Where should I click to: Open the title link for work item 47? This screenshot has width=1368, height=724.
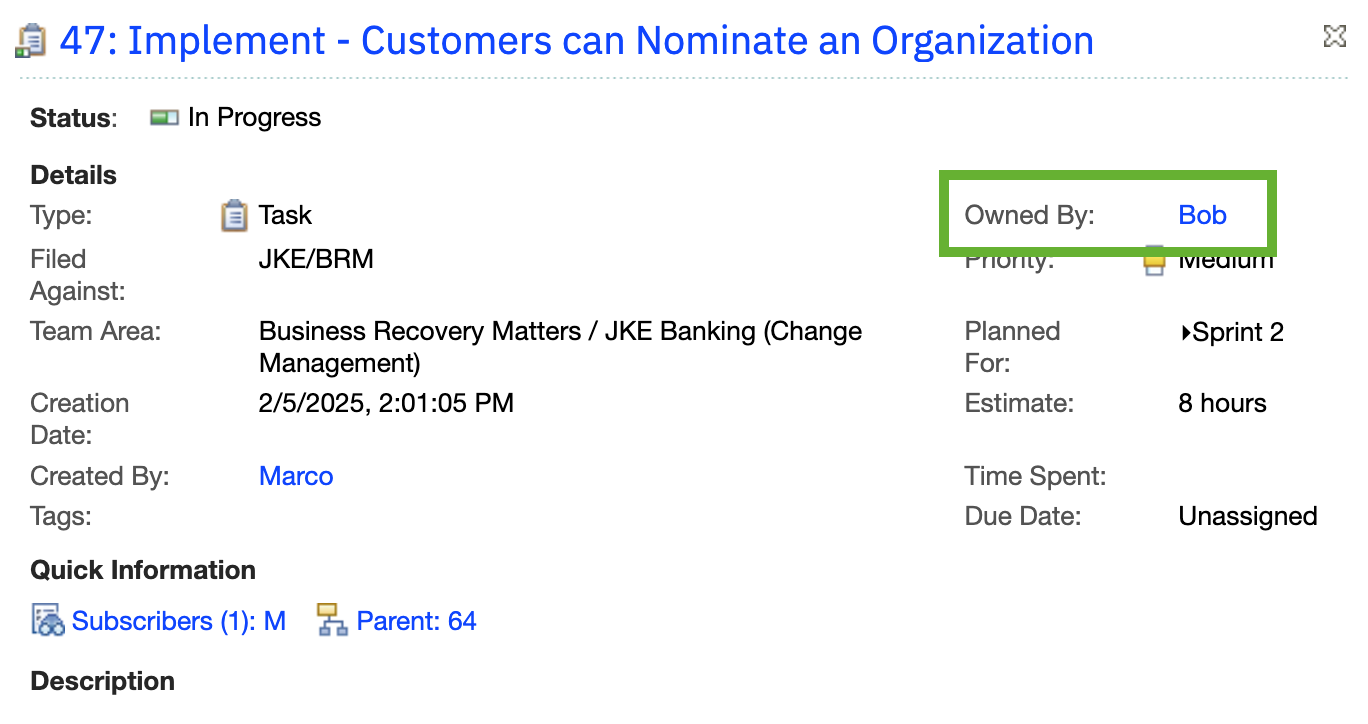click(x=576, y=41)
